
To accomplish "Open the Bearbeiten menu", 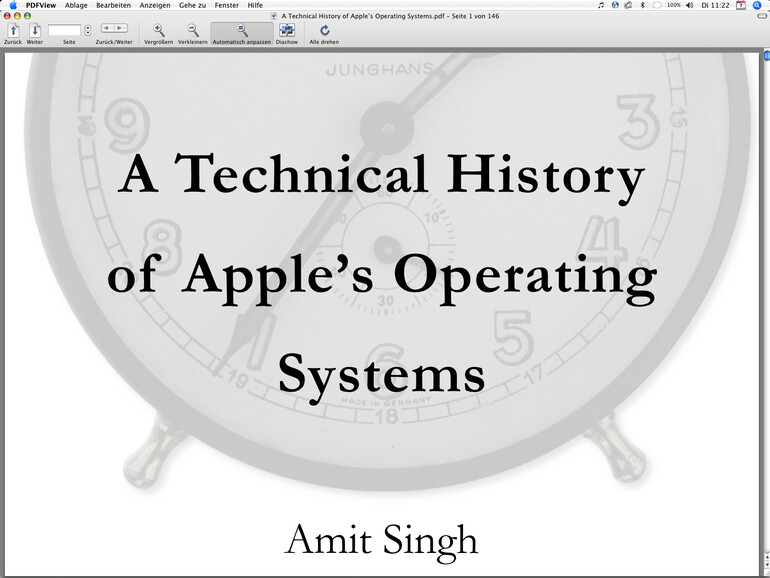I will [x=113, y=5].
